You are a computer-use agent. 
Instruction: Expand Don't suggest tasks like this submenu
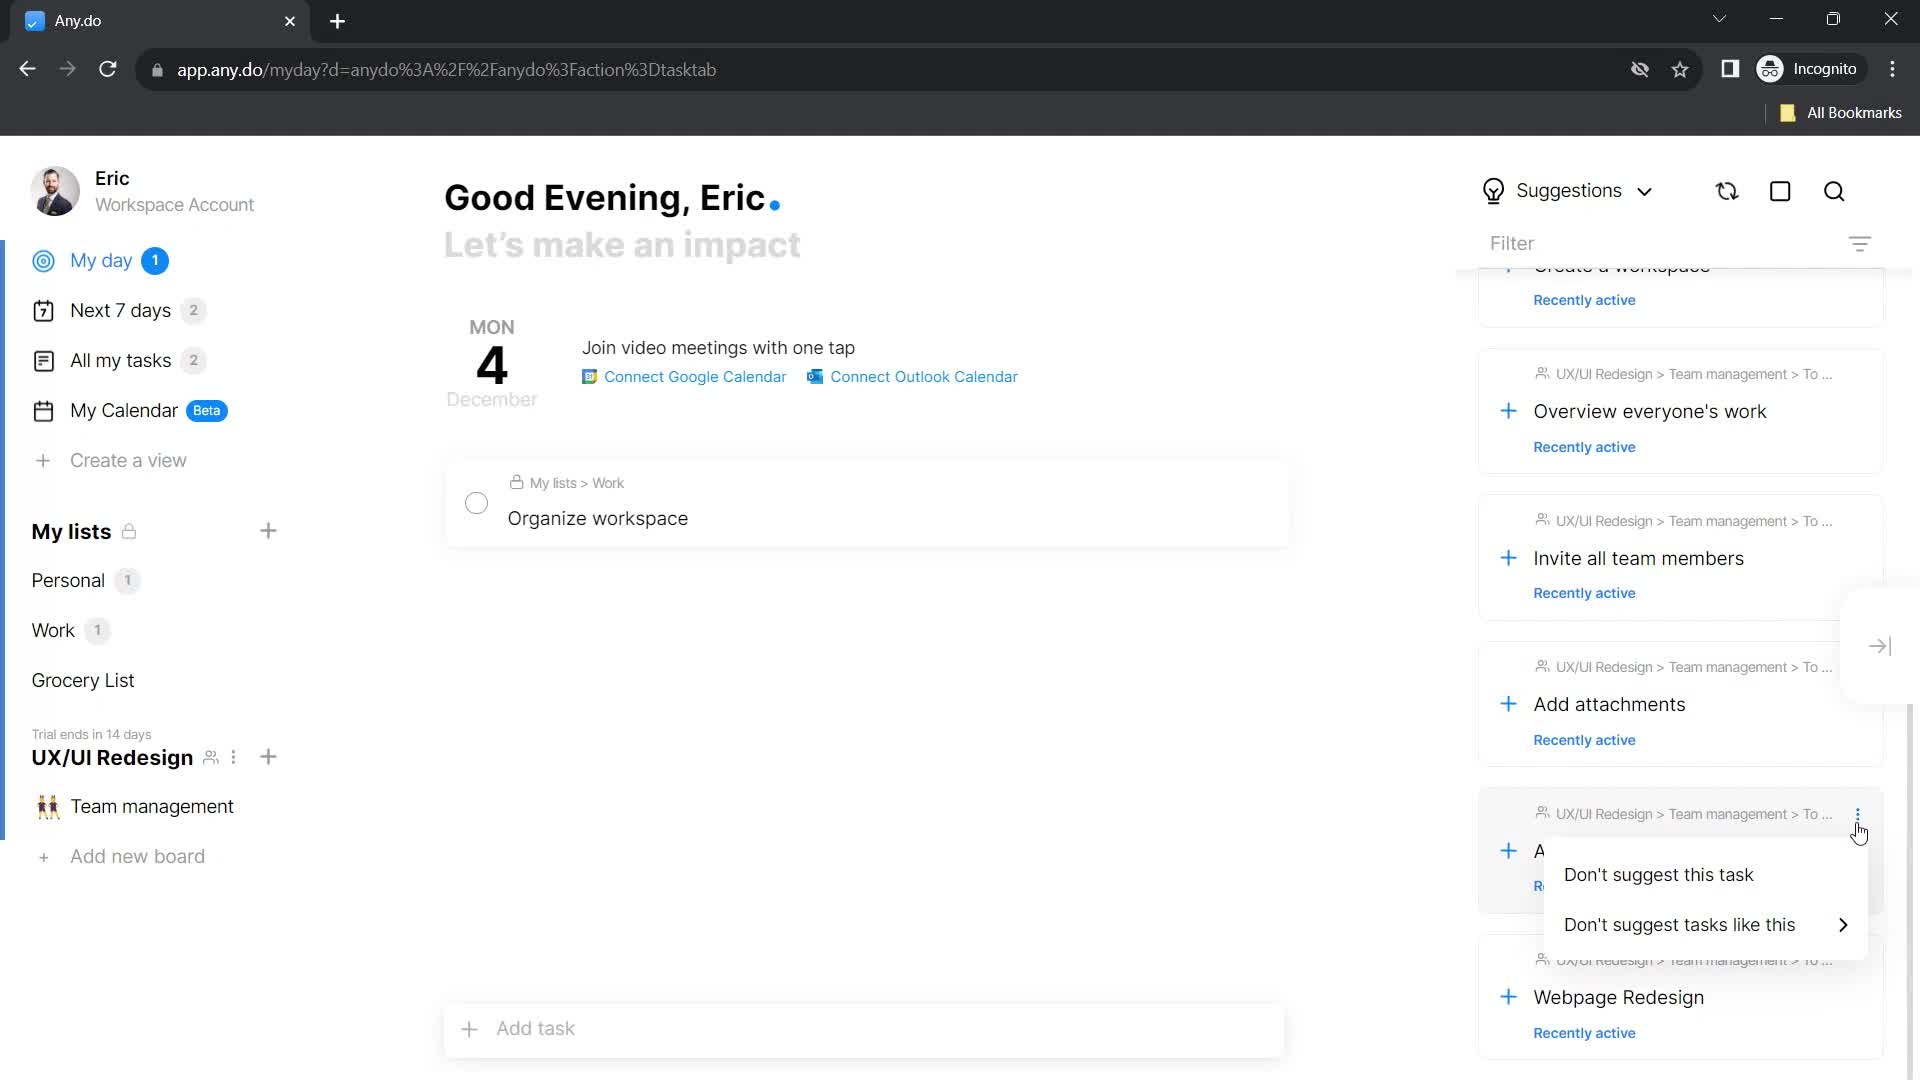coord(1706,924)
